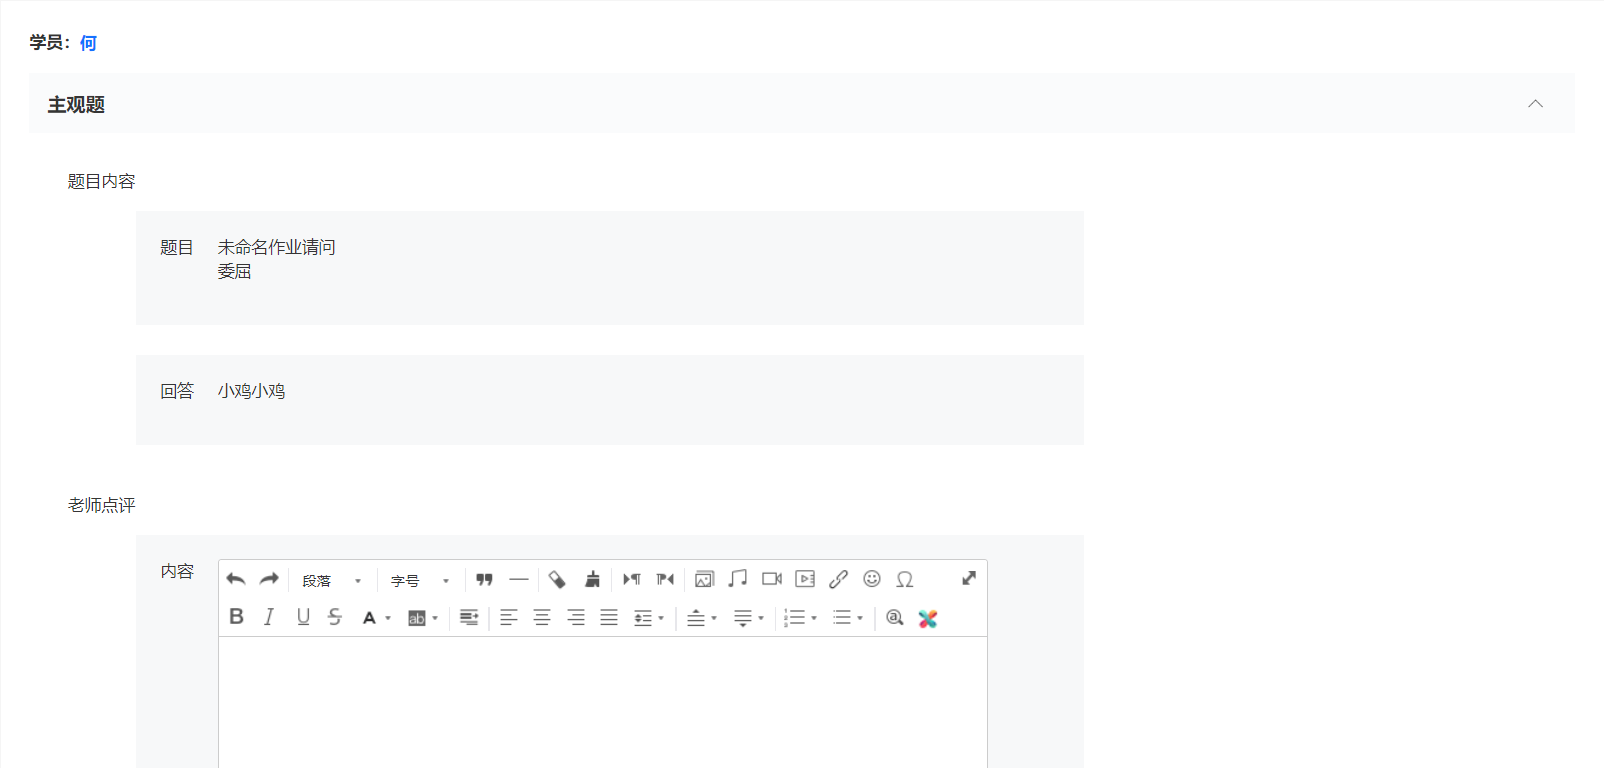Click the student name link 何
This screenshot has height=768, width=1604.
tap(88, 43)
